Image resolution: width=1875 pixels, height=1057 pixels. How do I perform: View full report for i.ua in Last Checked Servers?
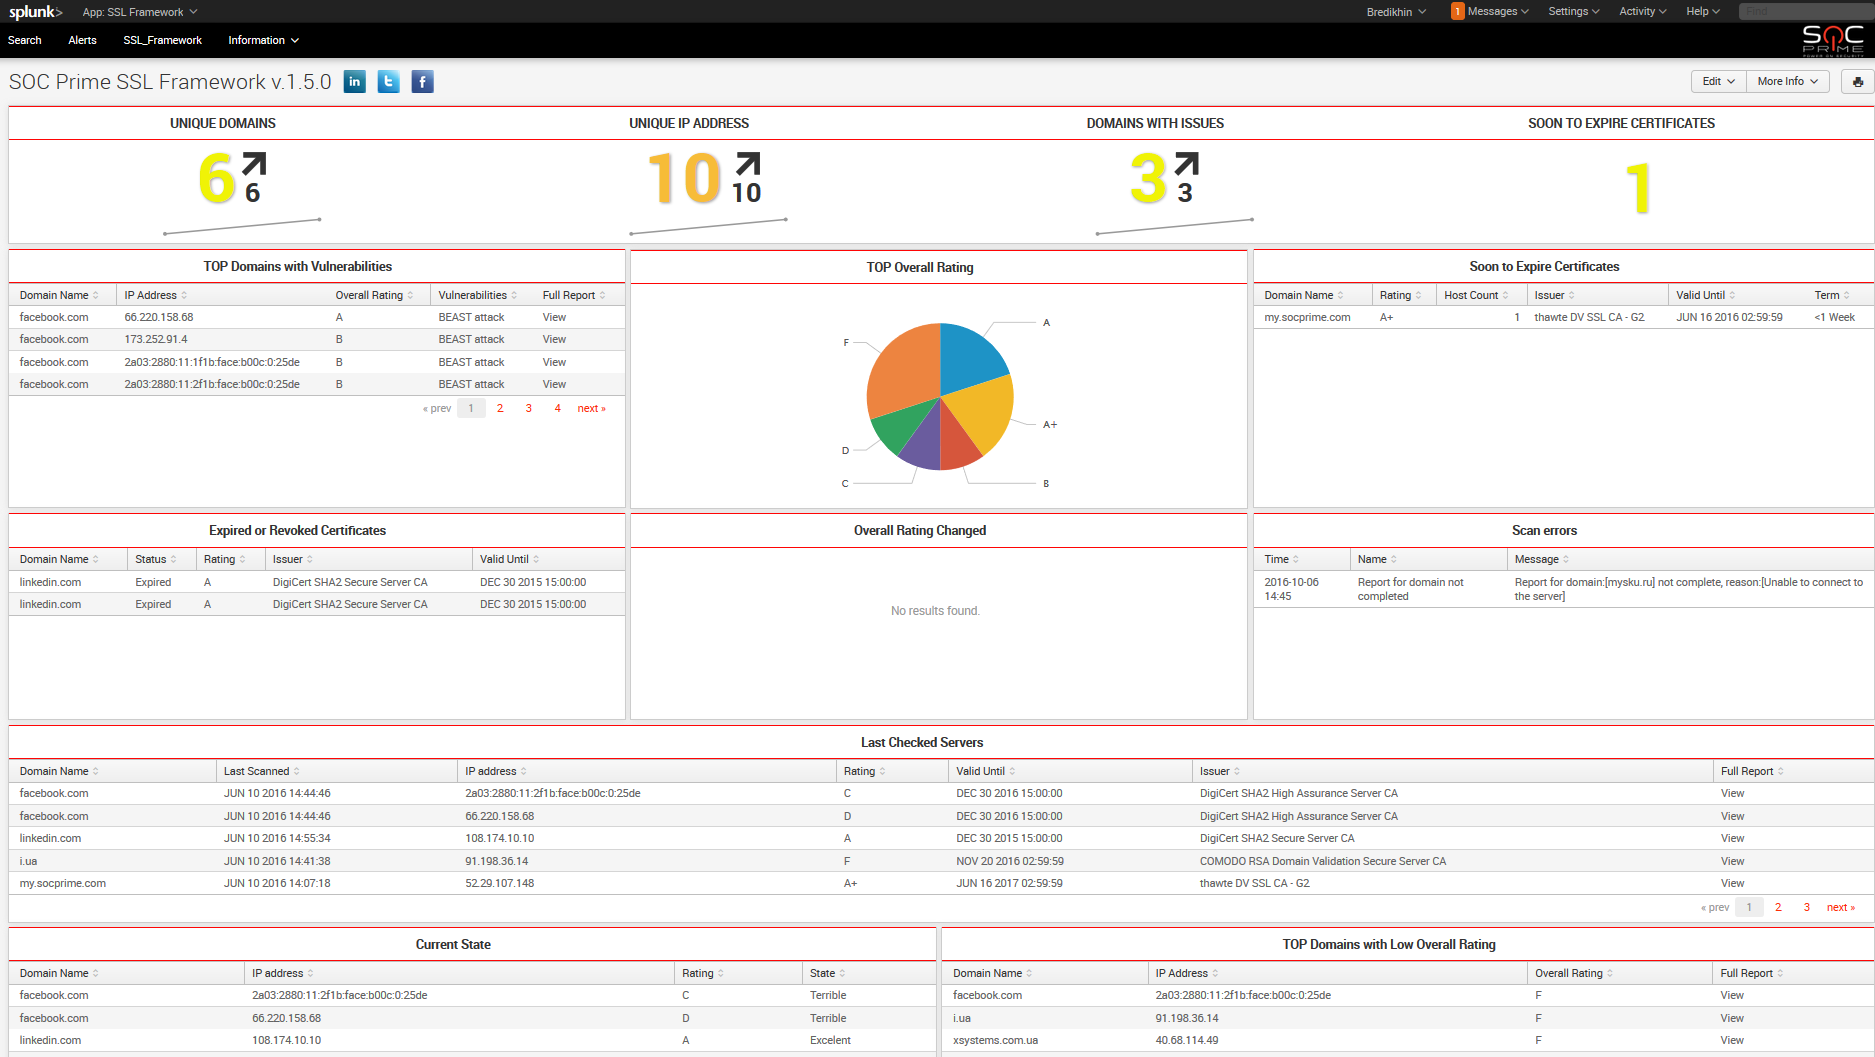tap(1732, 861)
